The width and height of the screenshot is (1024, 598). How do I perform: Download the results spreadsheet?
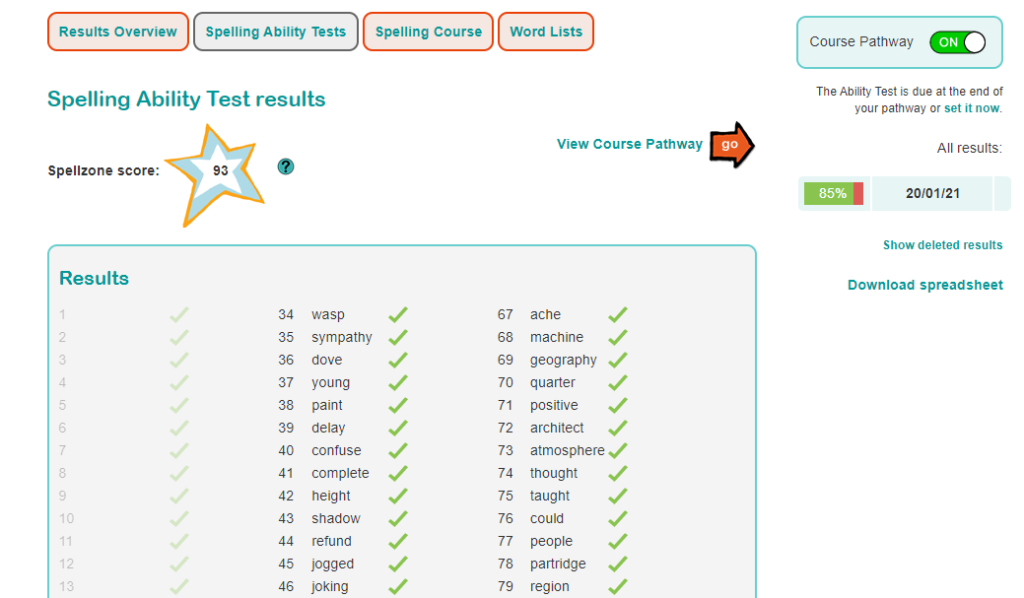[927, 284]
